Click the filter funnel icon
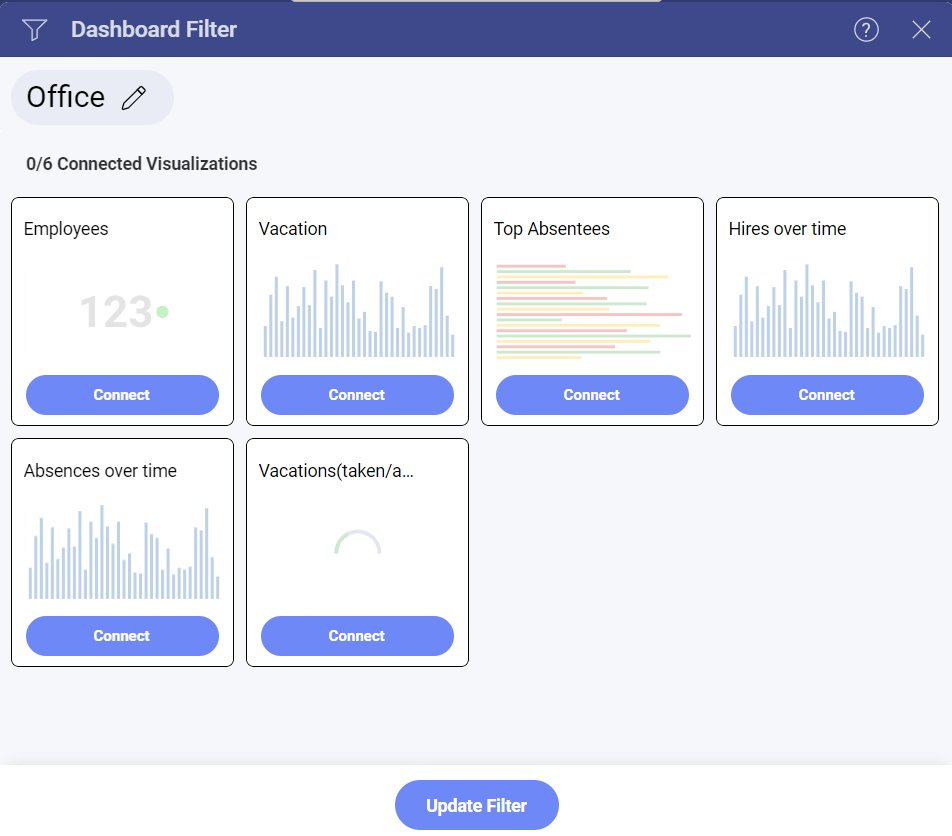The width and height of the screenshot is (952, 836). 34,29
